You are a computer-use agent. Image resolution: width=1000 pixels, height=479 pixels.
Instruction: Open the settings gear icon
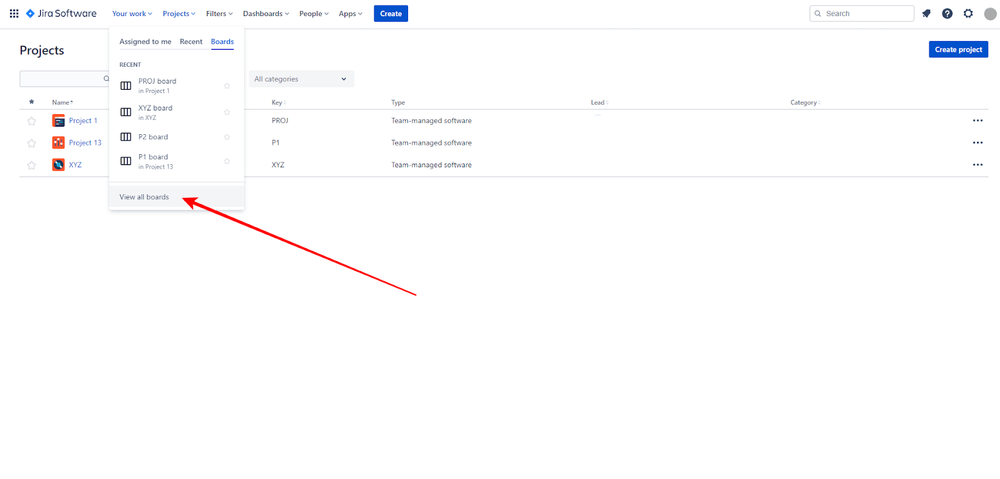(x=968, y=14)
